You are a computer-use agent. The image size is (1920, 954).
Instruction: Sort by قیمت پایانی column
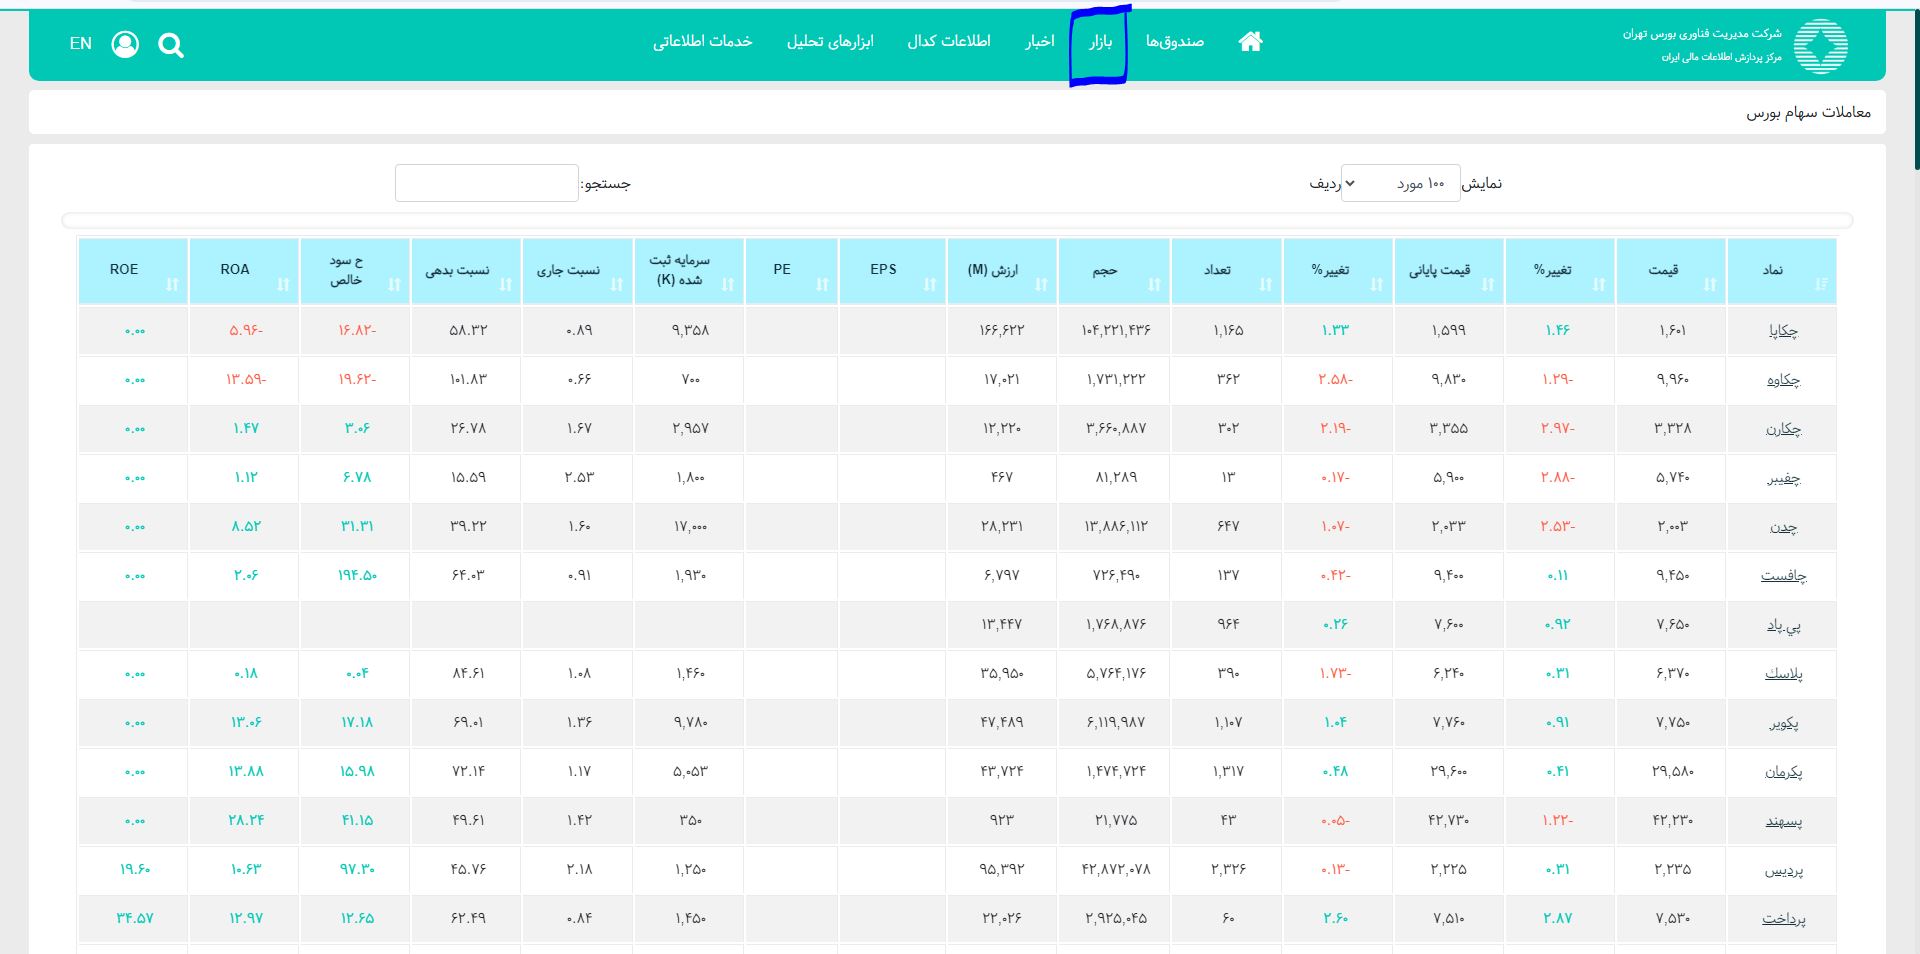[x=1449, y=271]
